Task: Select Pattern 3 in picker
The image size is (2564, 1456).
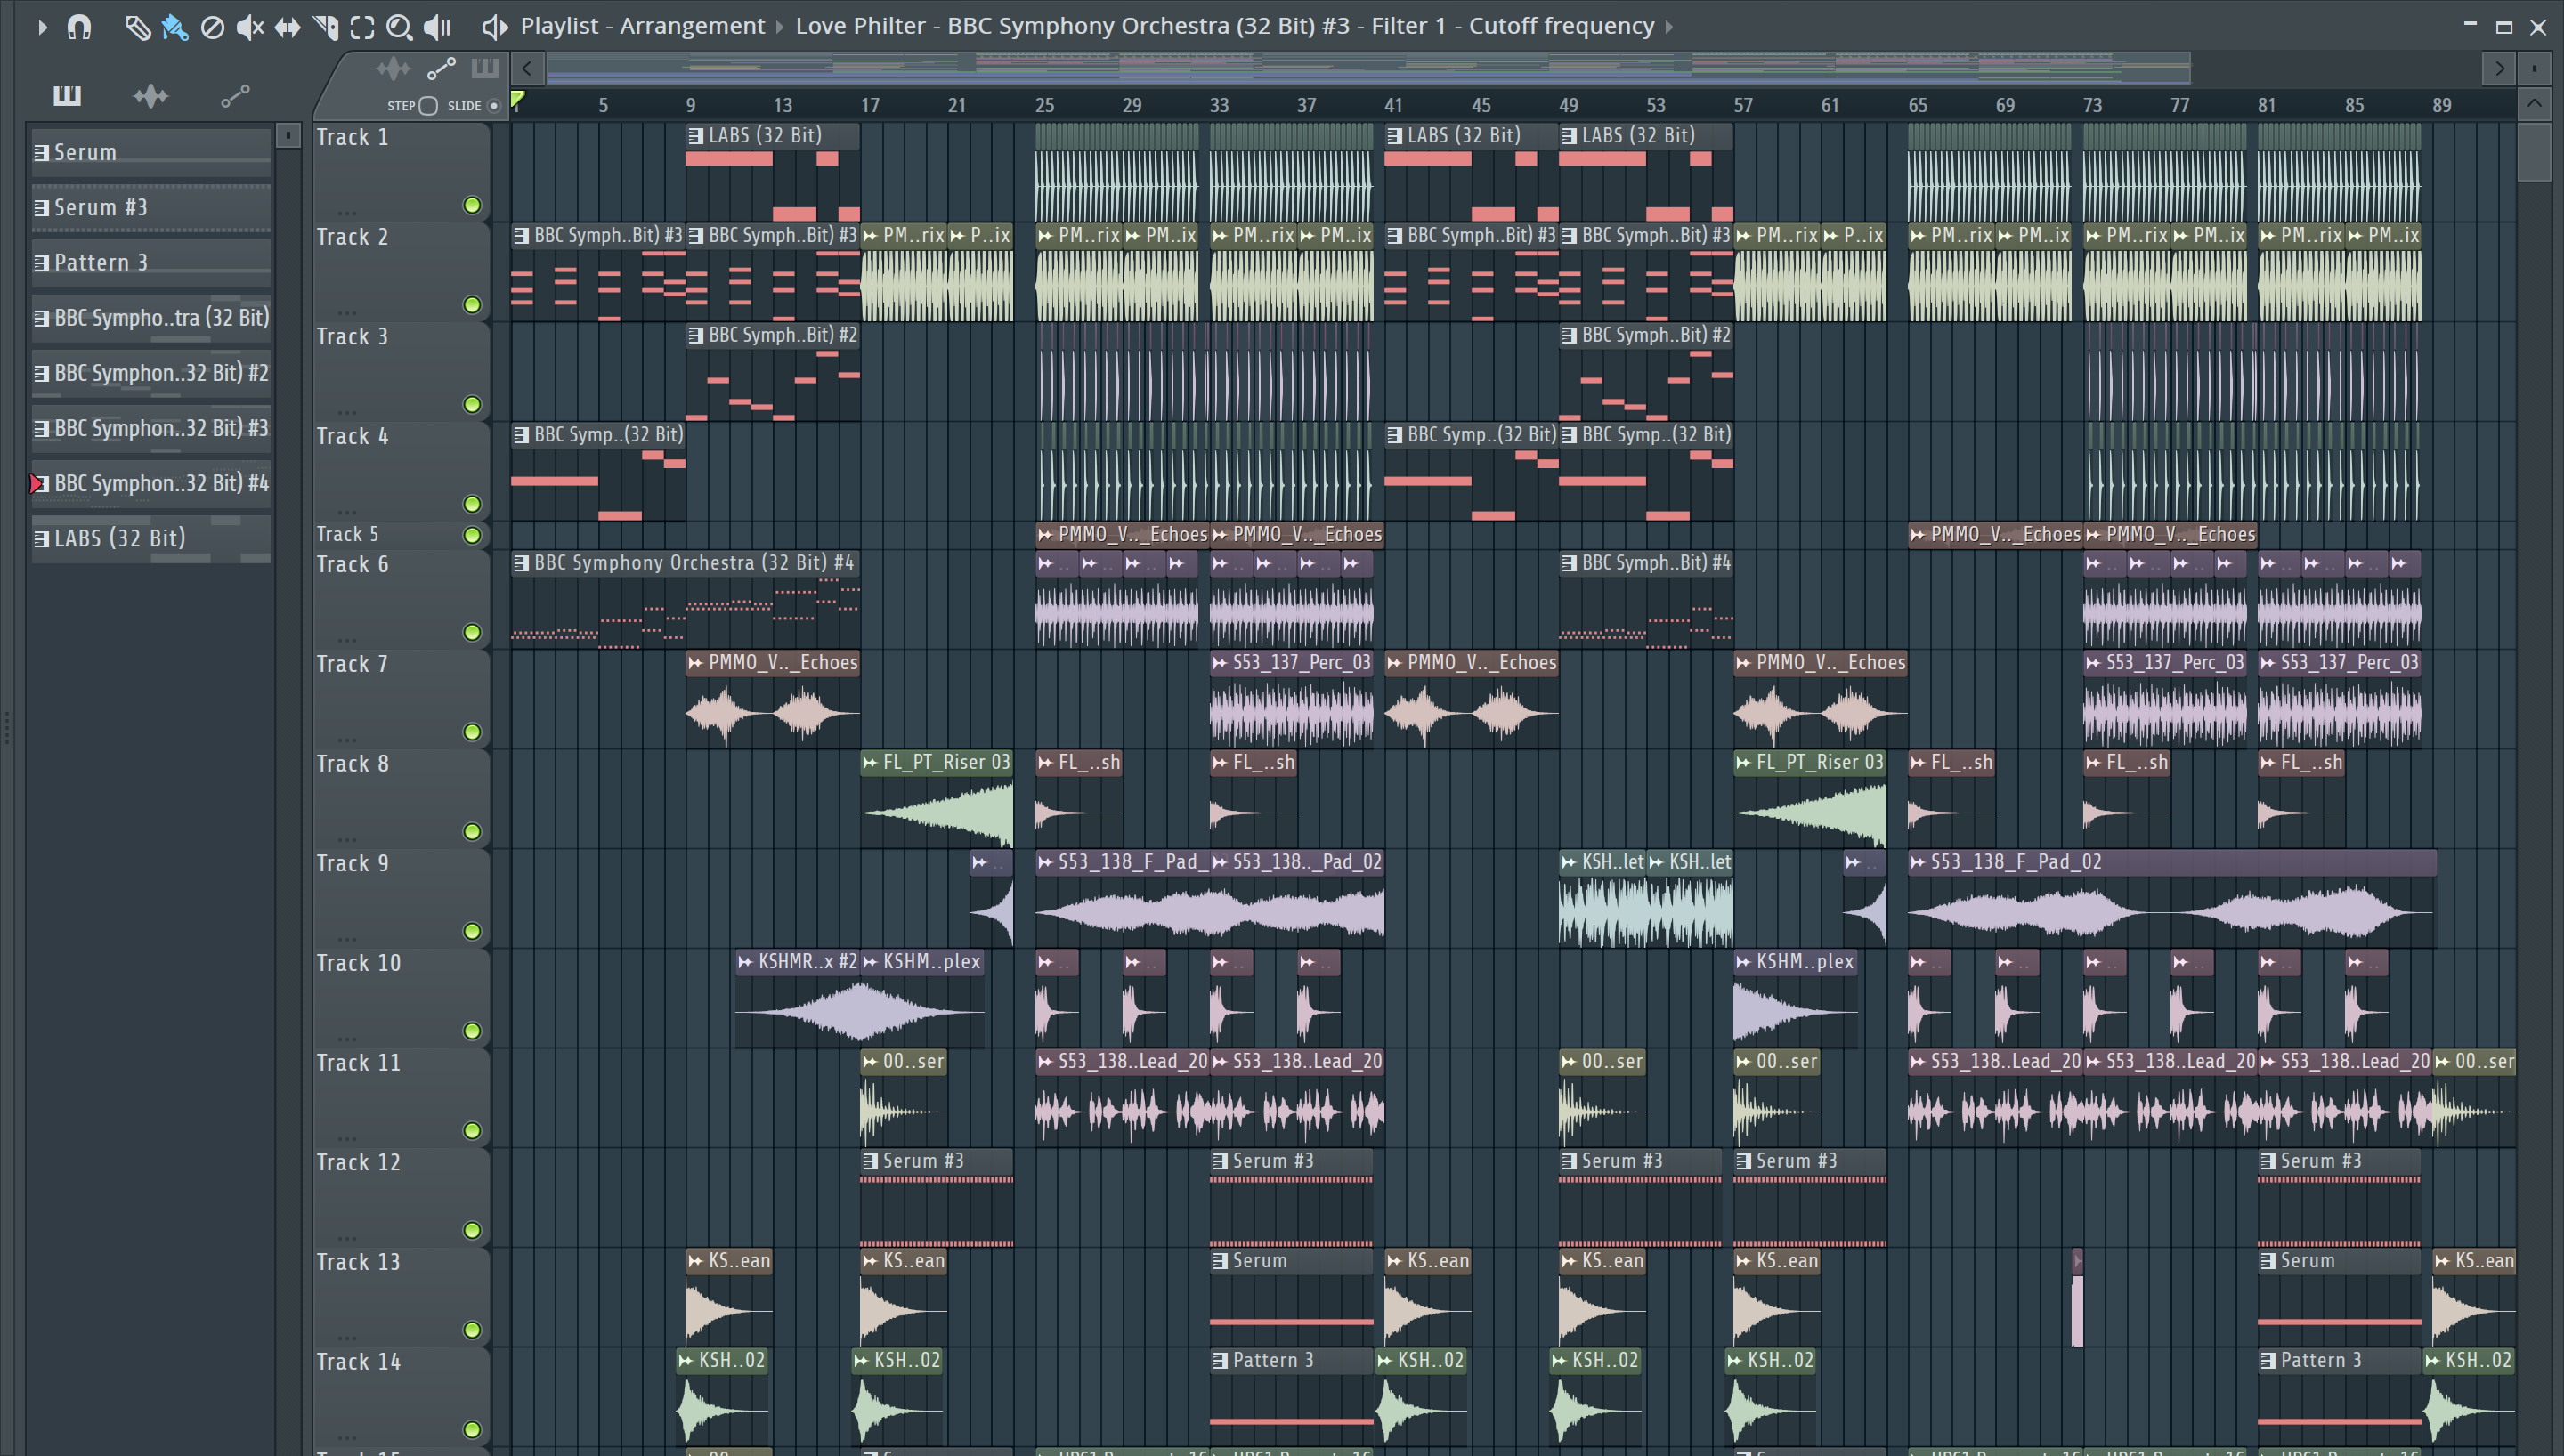Action: [151, 262]
